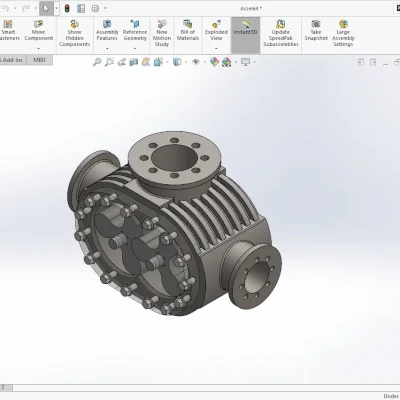
Task: Toggle Hide/Show Items eye icon
Action: pos(196,62)
